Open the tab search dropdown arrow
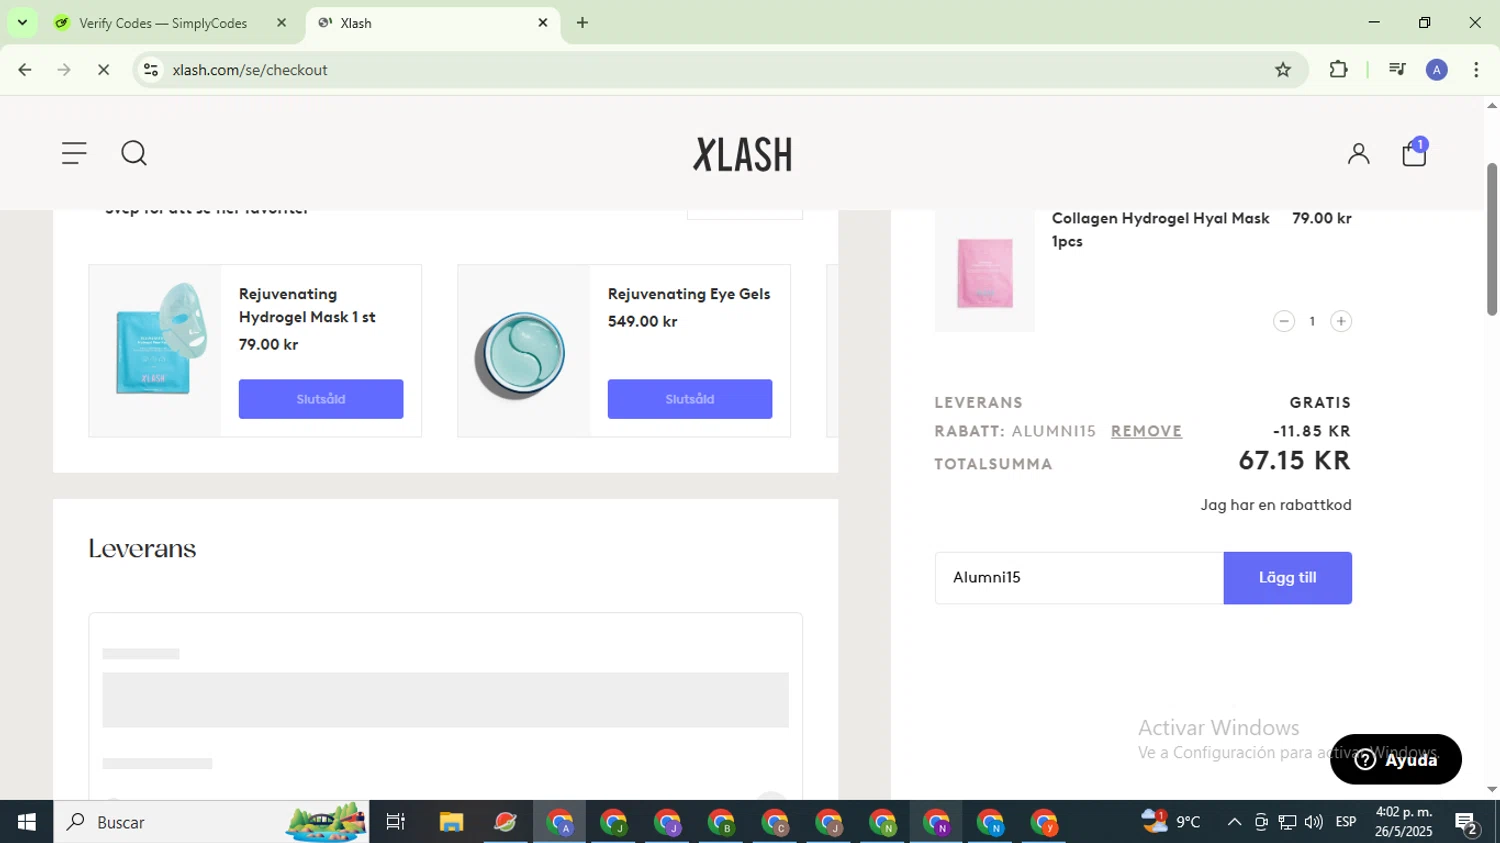Viewport: 1500px width, 843px height. point(22,23)
